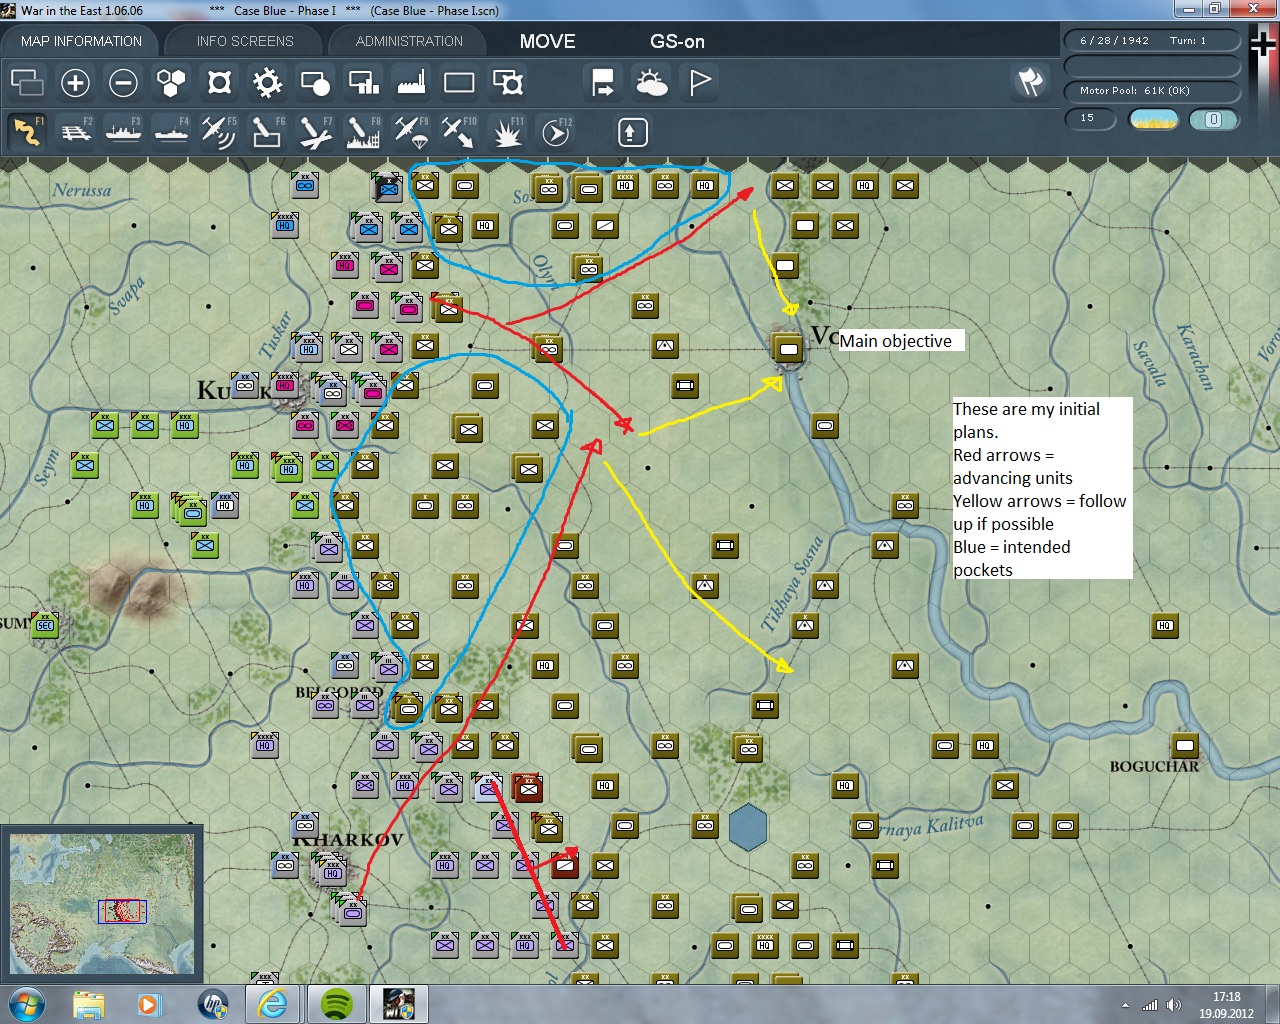Click the 6/28/1942 Turn 1 date field
This screenshot has width=1280, height=1024.
1152,41
